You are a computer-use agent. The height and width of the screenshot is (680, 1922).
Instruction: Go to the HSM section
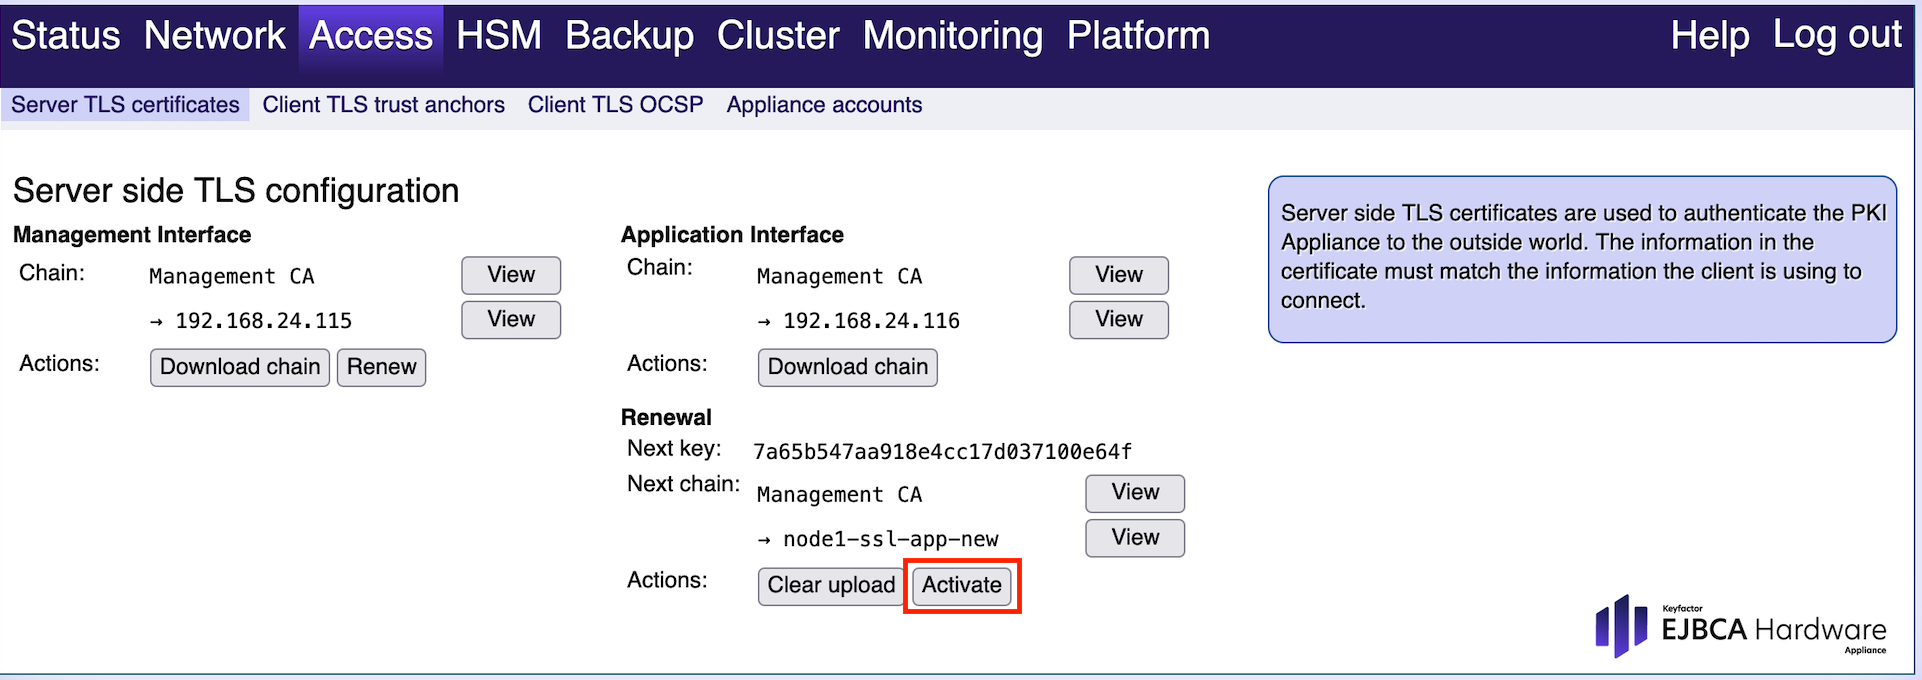pos(498,36)
